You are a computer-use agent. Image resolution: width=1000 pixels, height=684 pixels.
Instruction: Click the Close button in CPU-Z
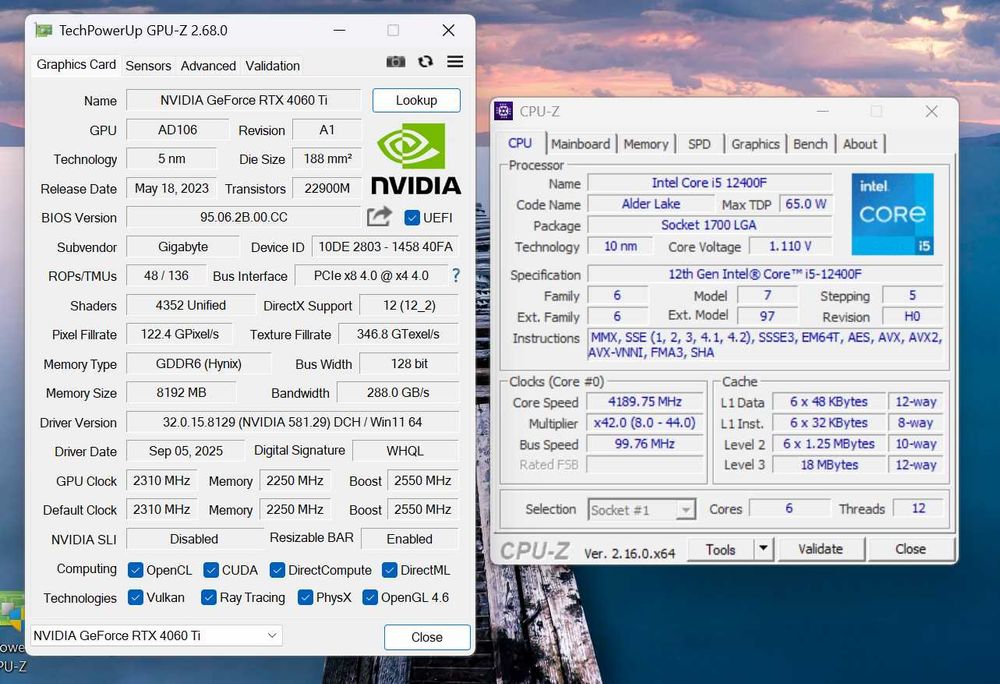910,548
